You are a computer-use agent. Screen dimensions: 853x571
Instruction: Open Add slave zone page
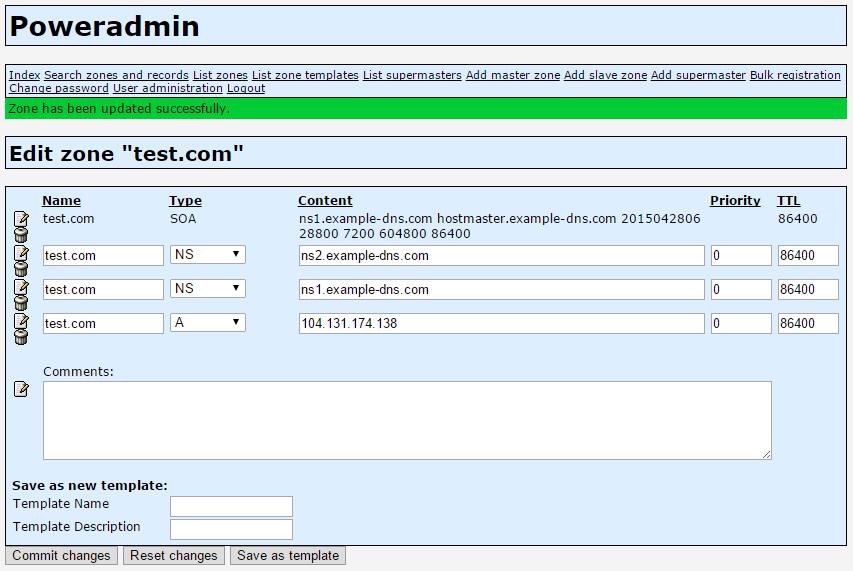(605, 75)
